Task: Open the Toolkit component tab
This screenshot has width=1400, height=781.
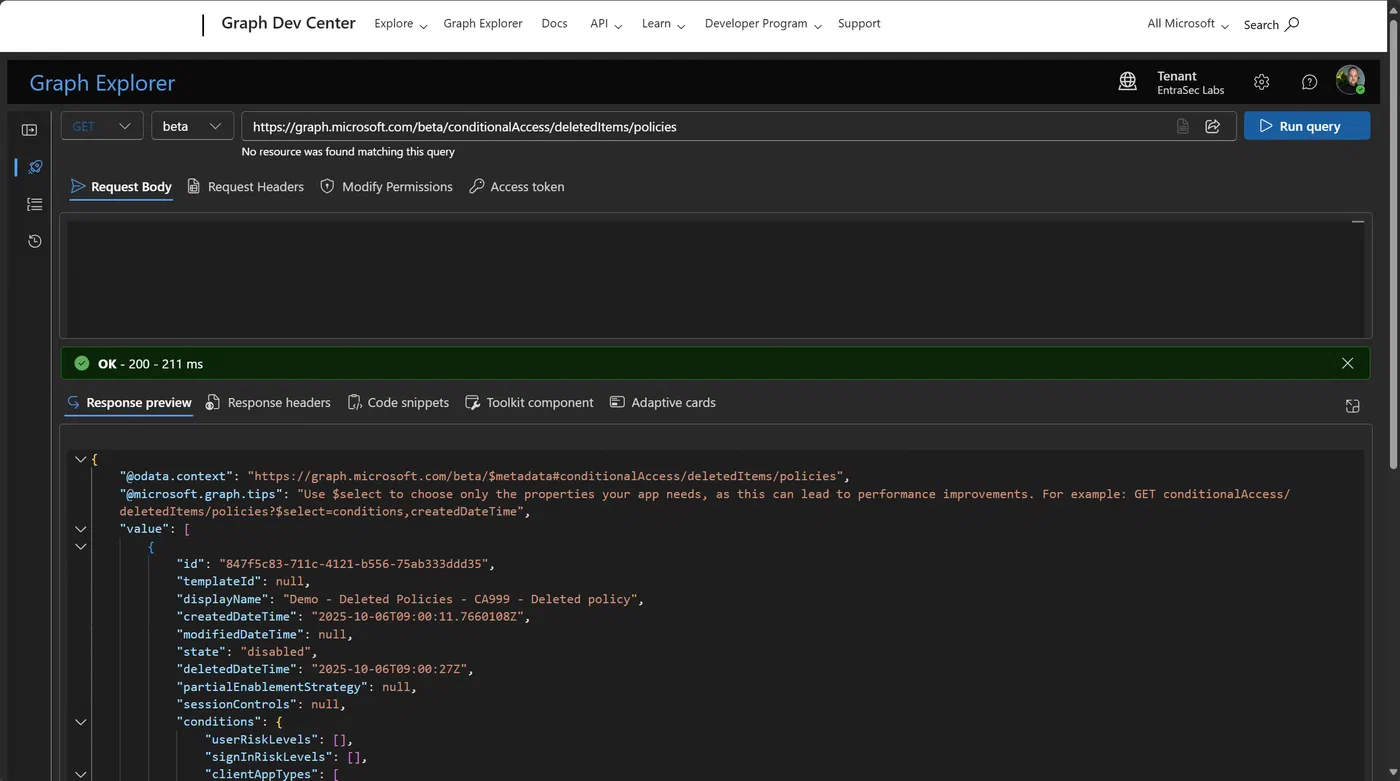Action: (529, 402)
